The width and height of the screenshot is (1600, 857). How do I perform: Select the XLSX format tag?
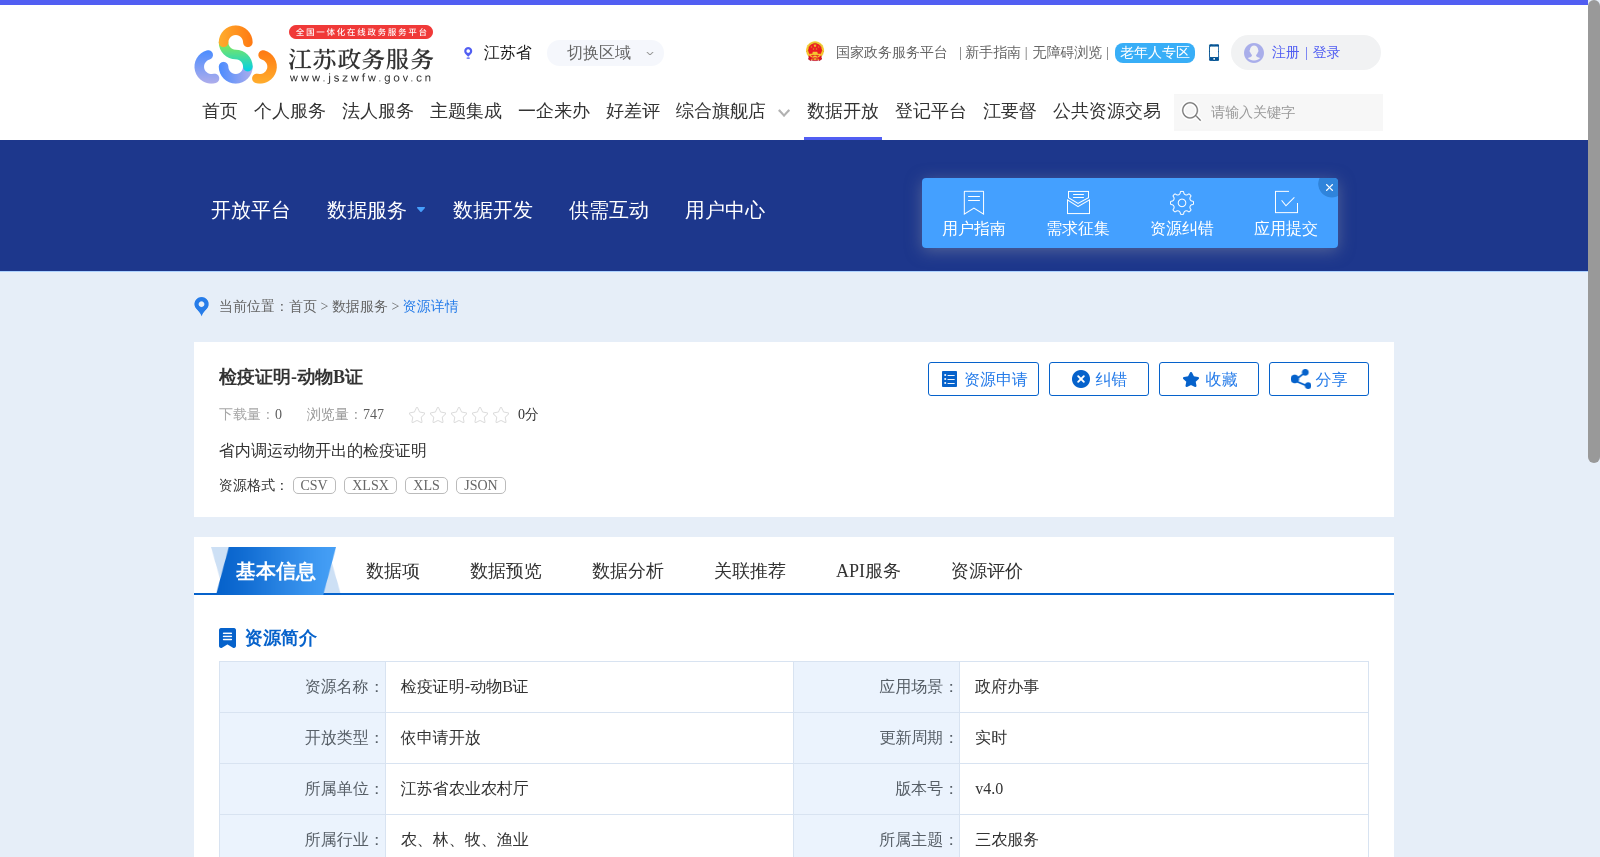[x=370, y=485]
